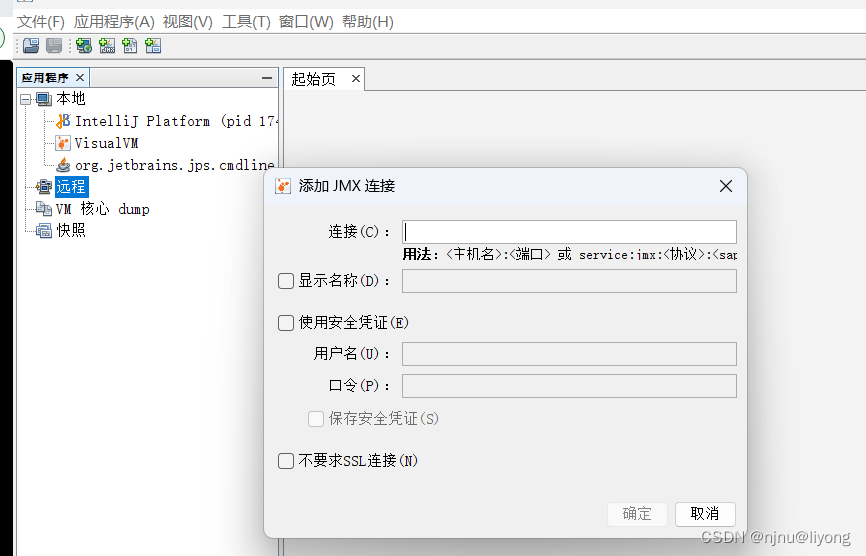Open the 窗口(W) menu
The width and height of the screenshot is (866, 556).
click(x=305, y=22)
